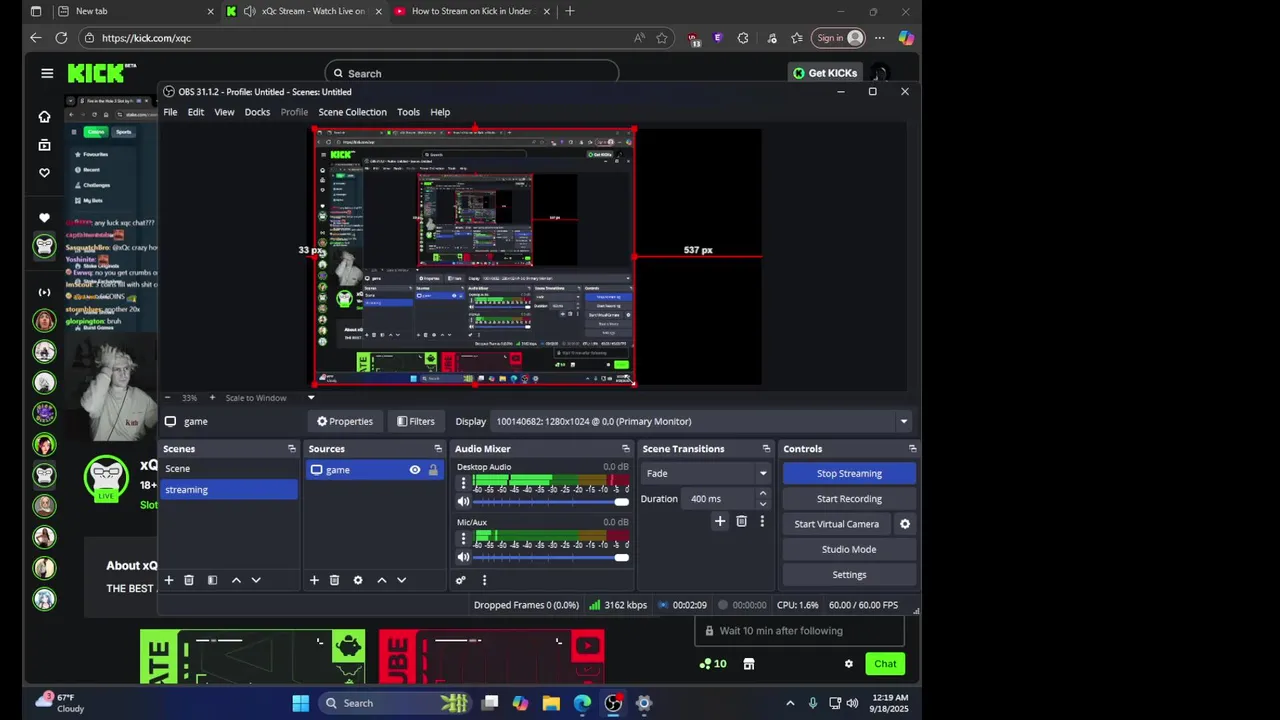Image resolution: width=1280 pixels, height=720 pixels.
Task: Move source up in the Sources dock
Action: pos(381,580)
